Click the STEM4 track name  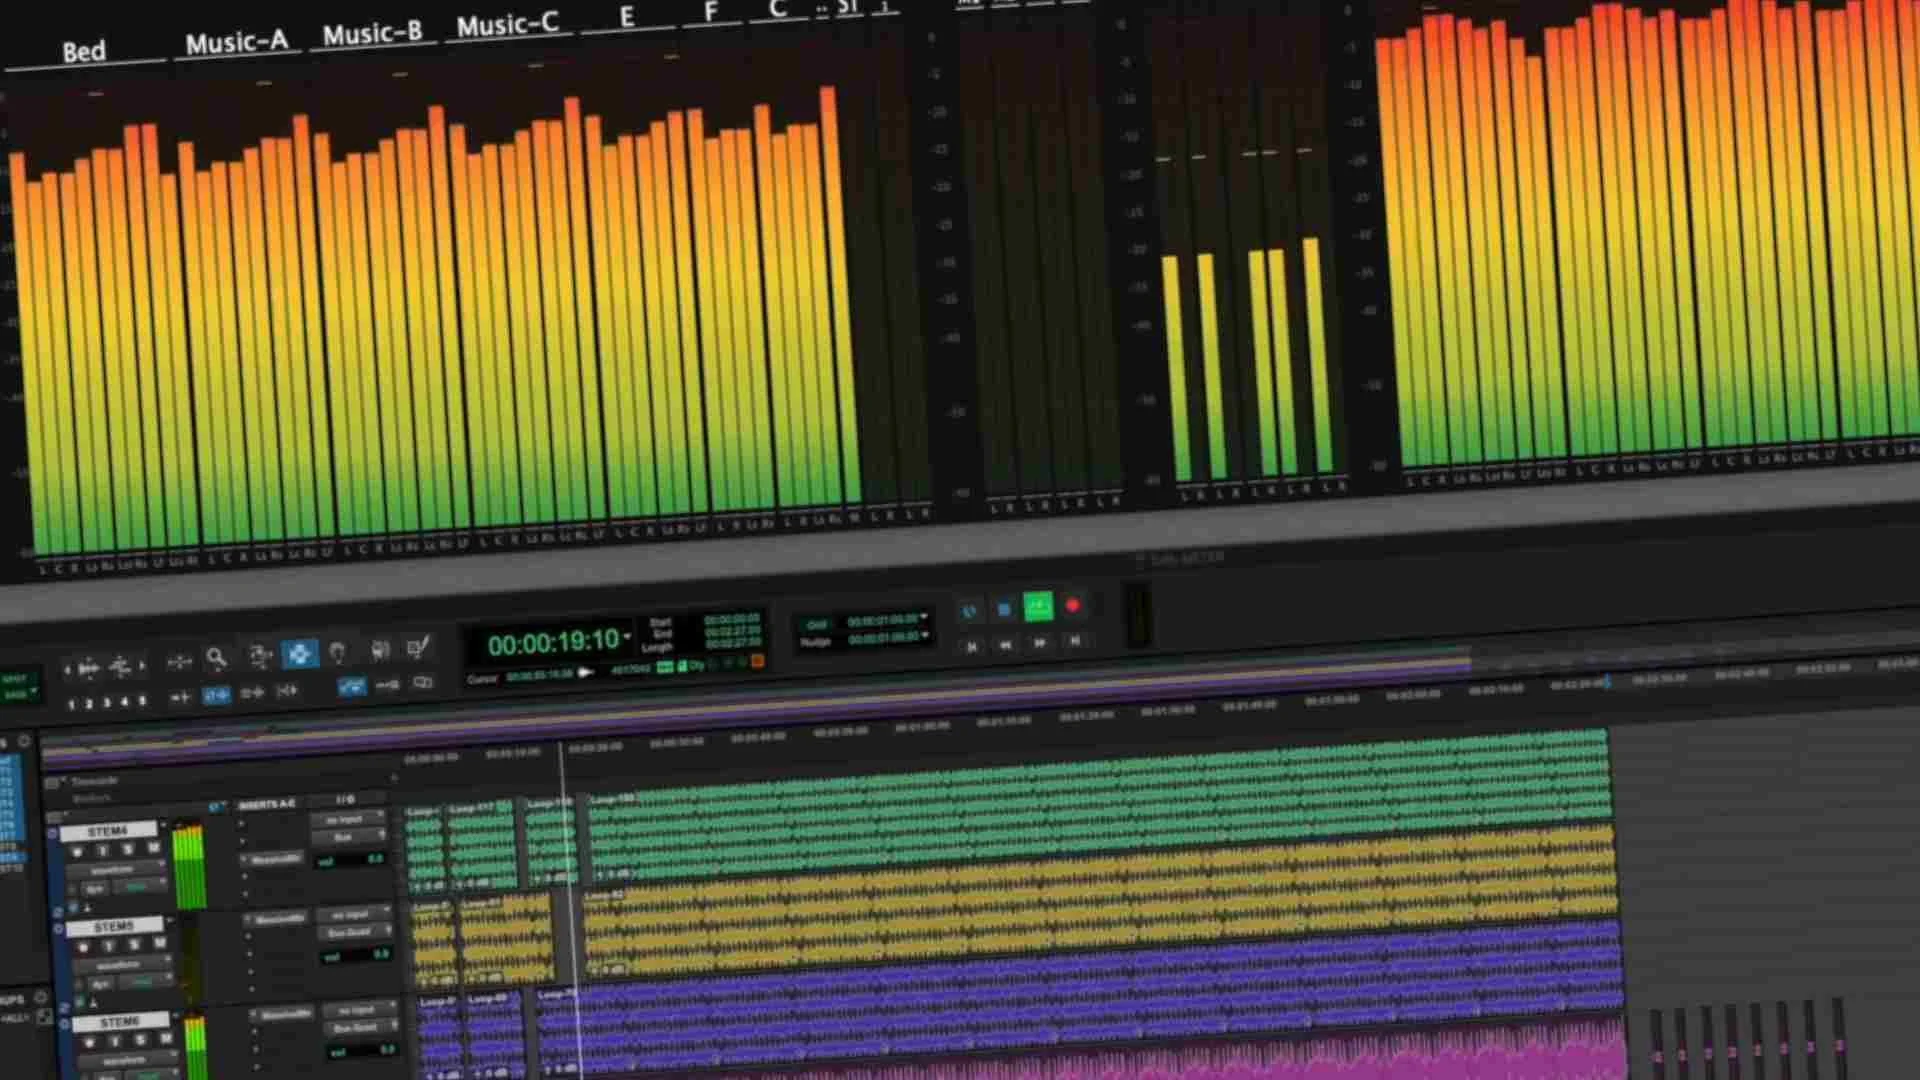coord(108,831)
